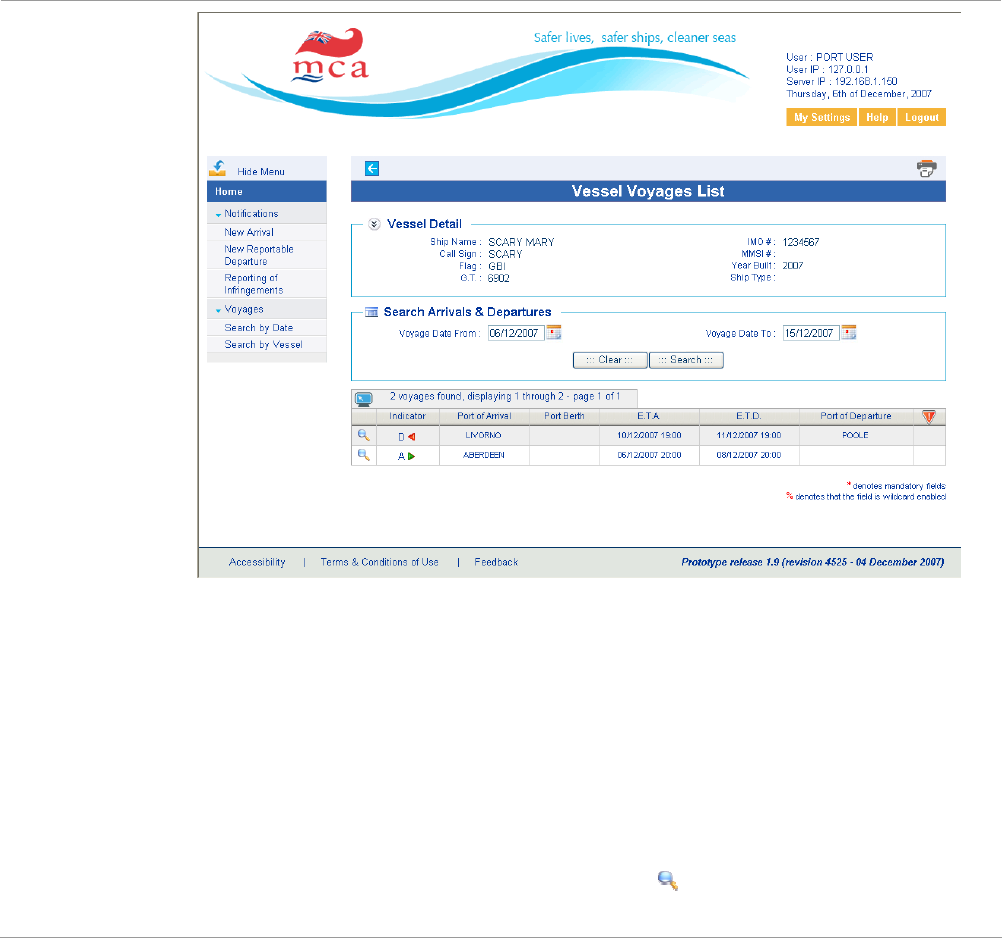1002x938 pixels.
Task: Open calendar picker for Voyage Date To
Action: click(849, 333)
